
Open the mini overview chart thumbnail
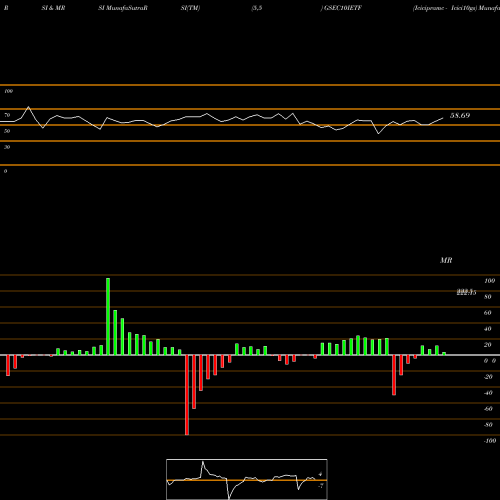(x=247, y=479)
